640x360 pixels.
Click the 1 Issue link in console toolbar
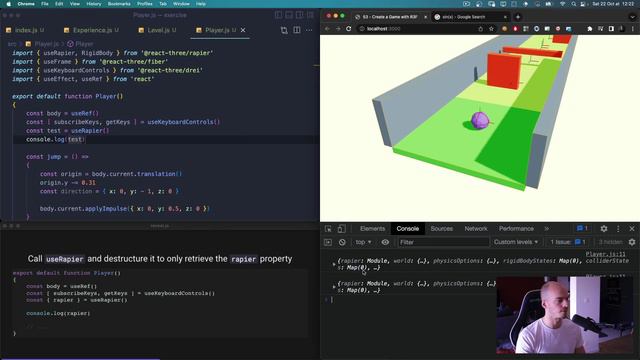[x=568, y=242]
